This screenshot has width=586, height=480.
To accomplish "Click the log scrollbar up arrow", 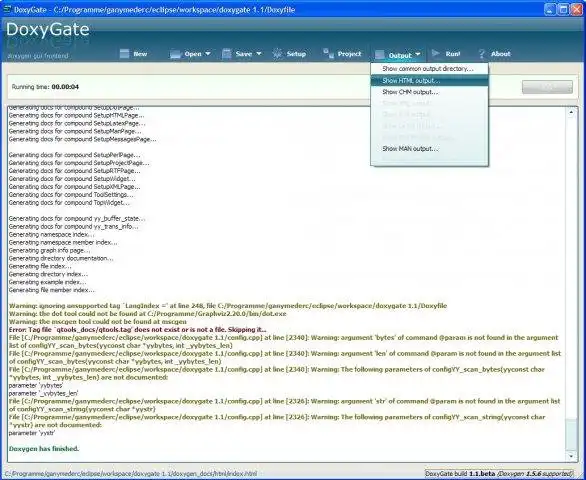I will pyautogui.click(x=571, y=112).
